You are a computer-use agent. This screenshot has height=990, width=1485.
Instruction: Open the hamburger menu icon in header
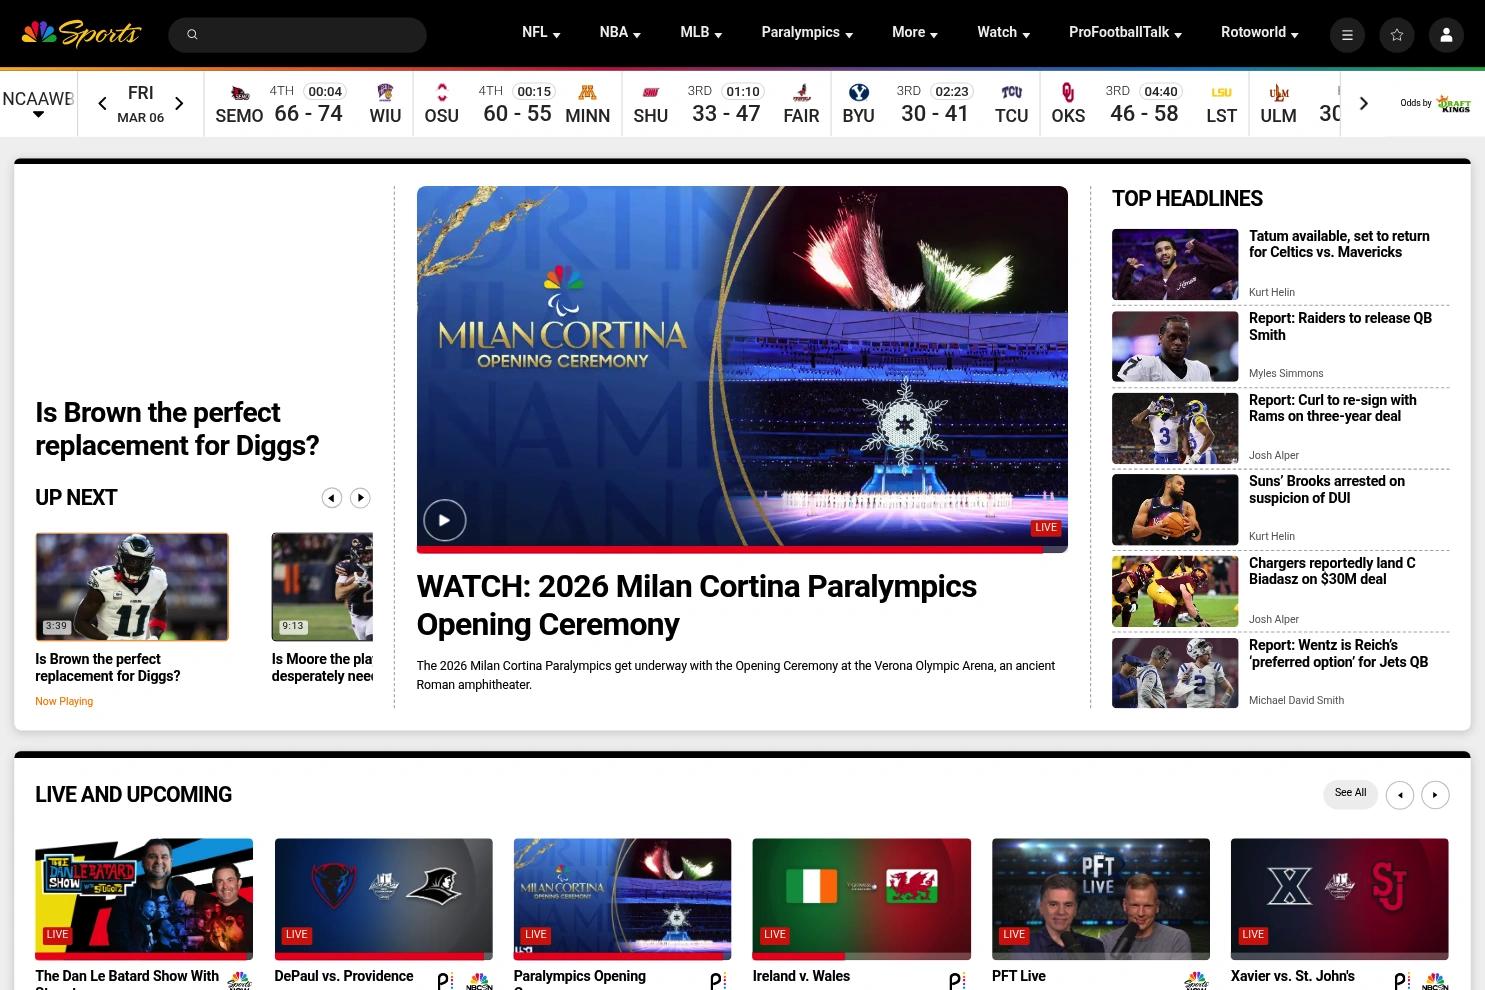pyautogui.click(x=1347, y=35)
